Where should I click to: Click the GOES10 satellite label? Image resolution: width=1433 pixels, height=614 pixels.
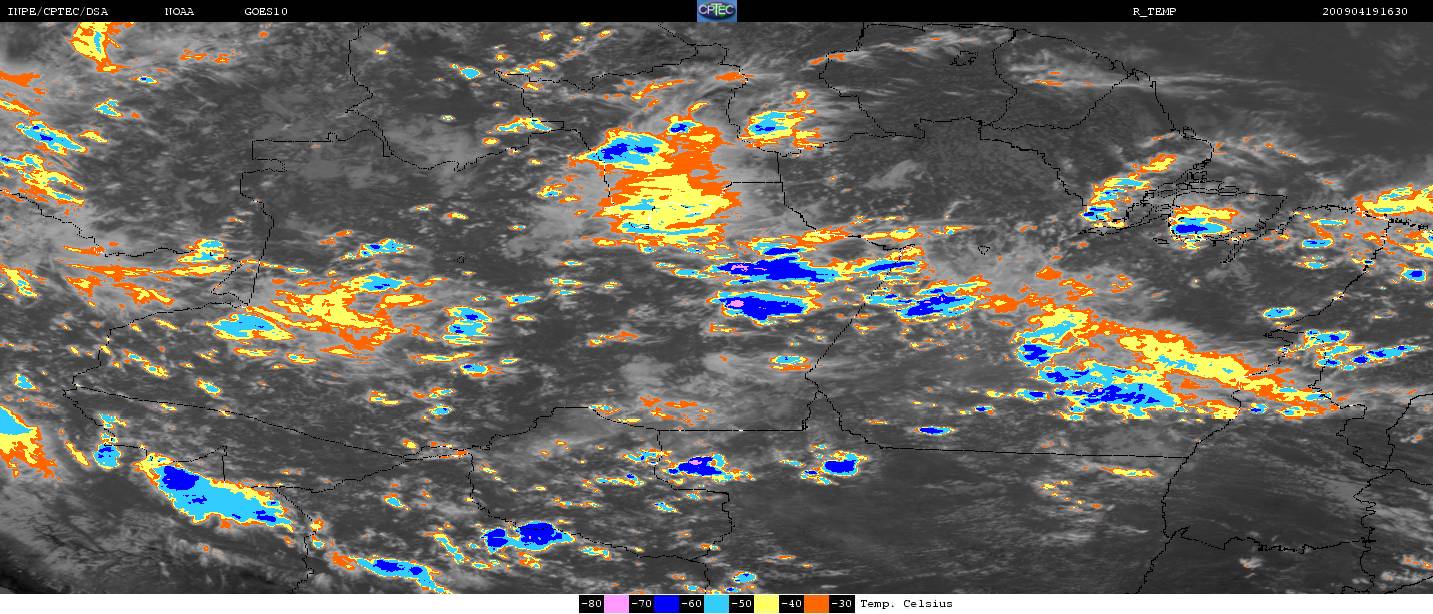coord(265,12)
